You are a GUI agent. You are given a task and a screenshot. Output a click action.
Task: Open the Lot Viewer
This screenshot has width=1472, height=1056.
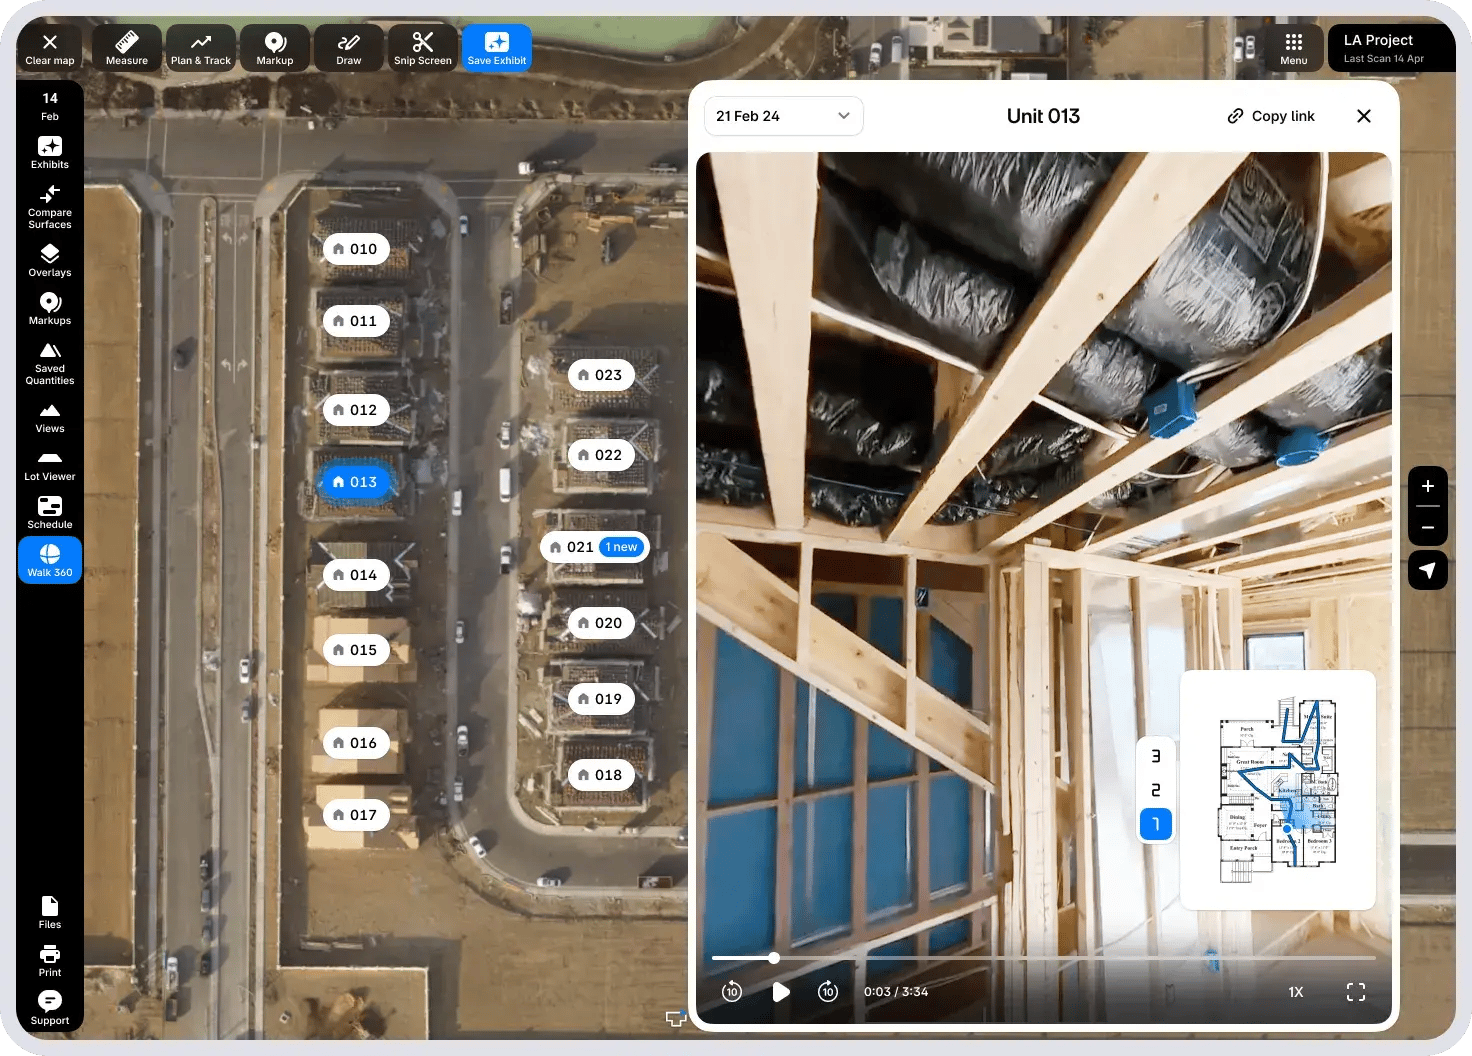pyautogui.click(x=50, y=467)
